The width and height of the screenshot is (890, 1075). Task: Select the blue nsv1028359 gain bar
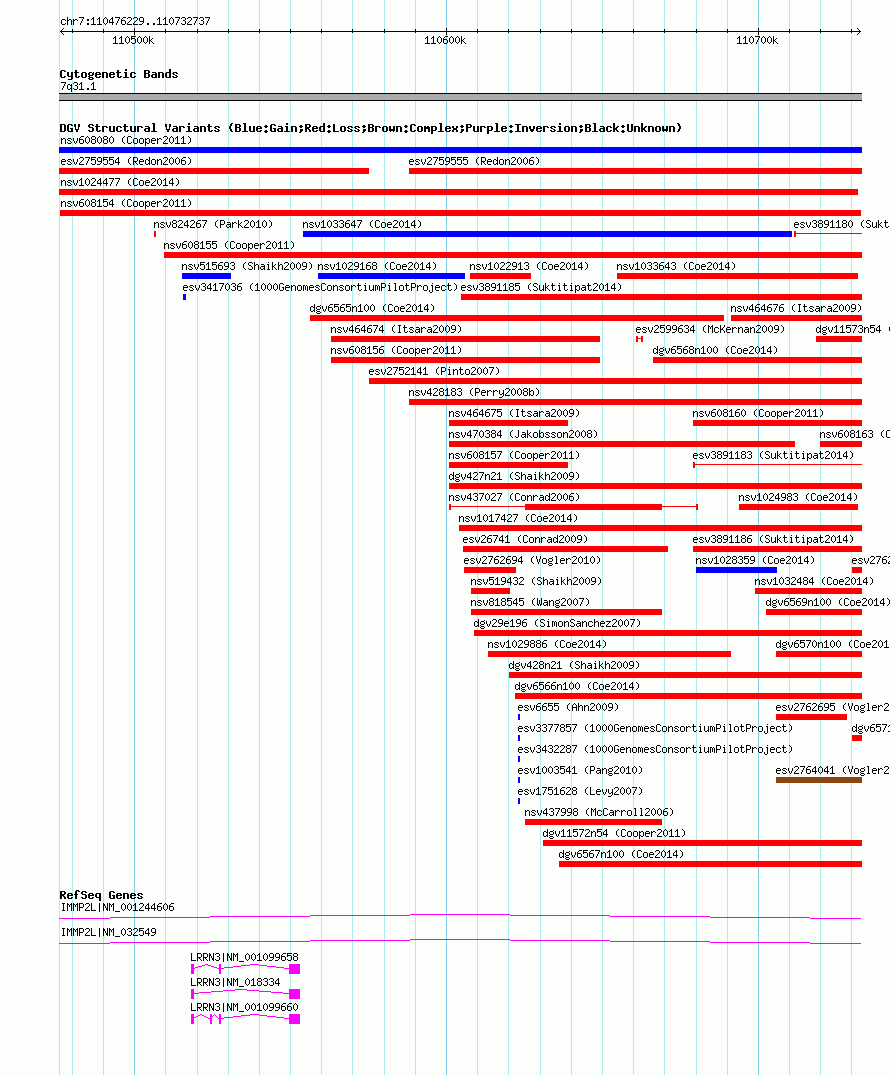click(x=736, y=570)
